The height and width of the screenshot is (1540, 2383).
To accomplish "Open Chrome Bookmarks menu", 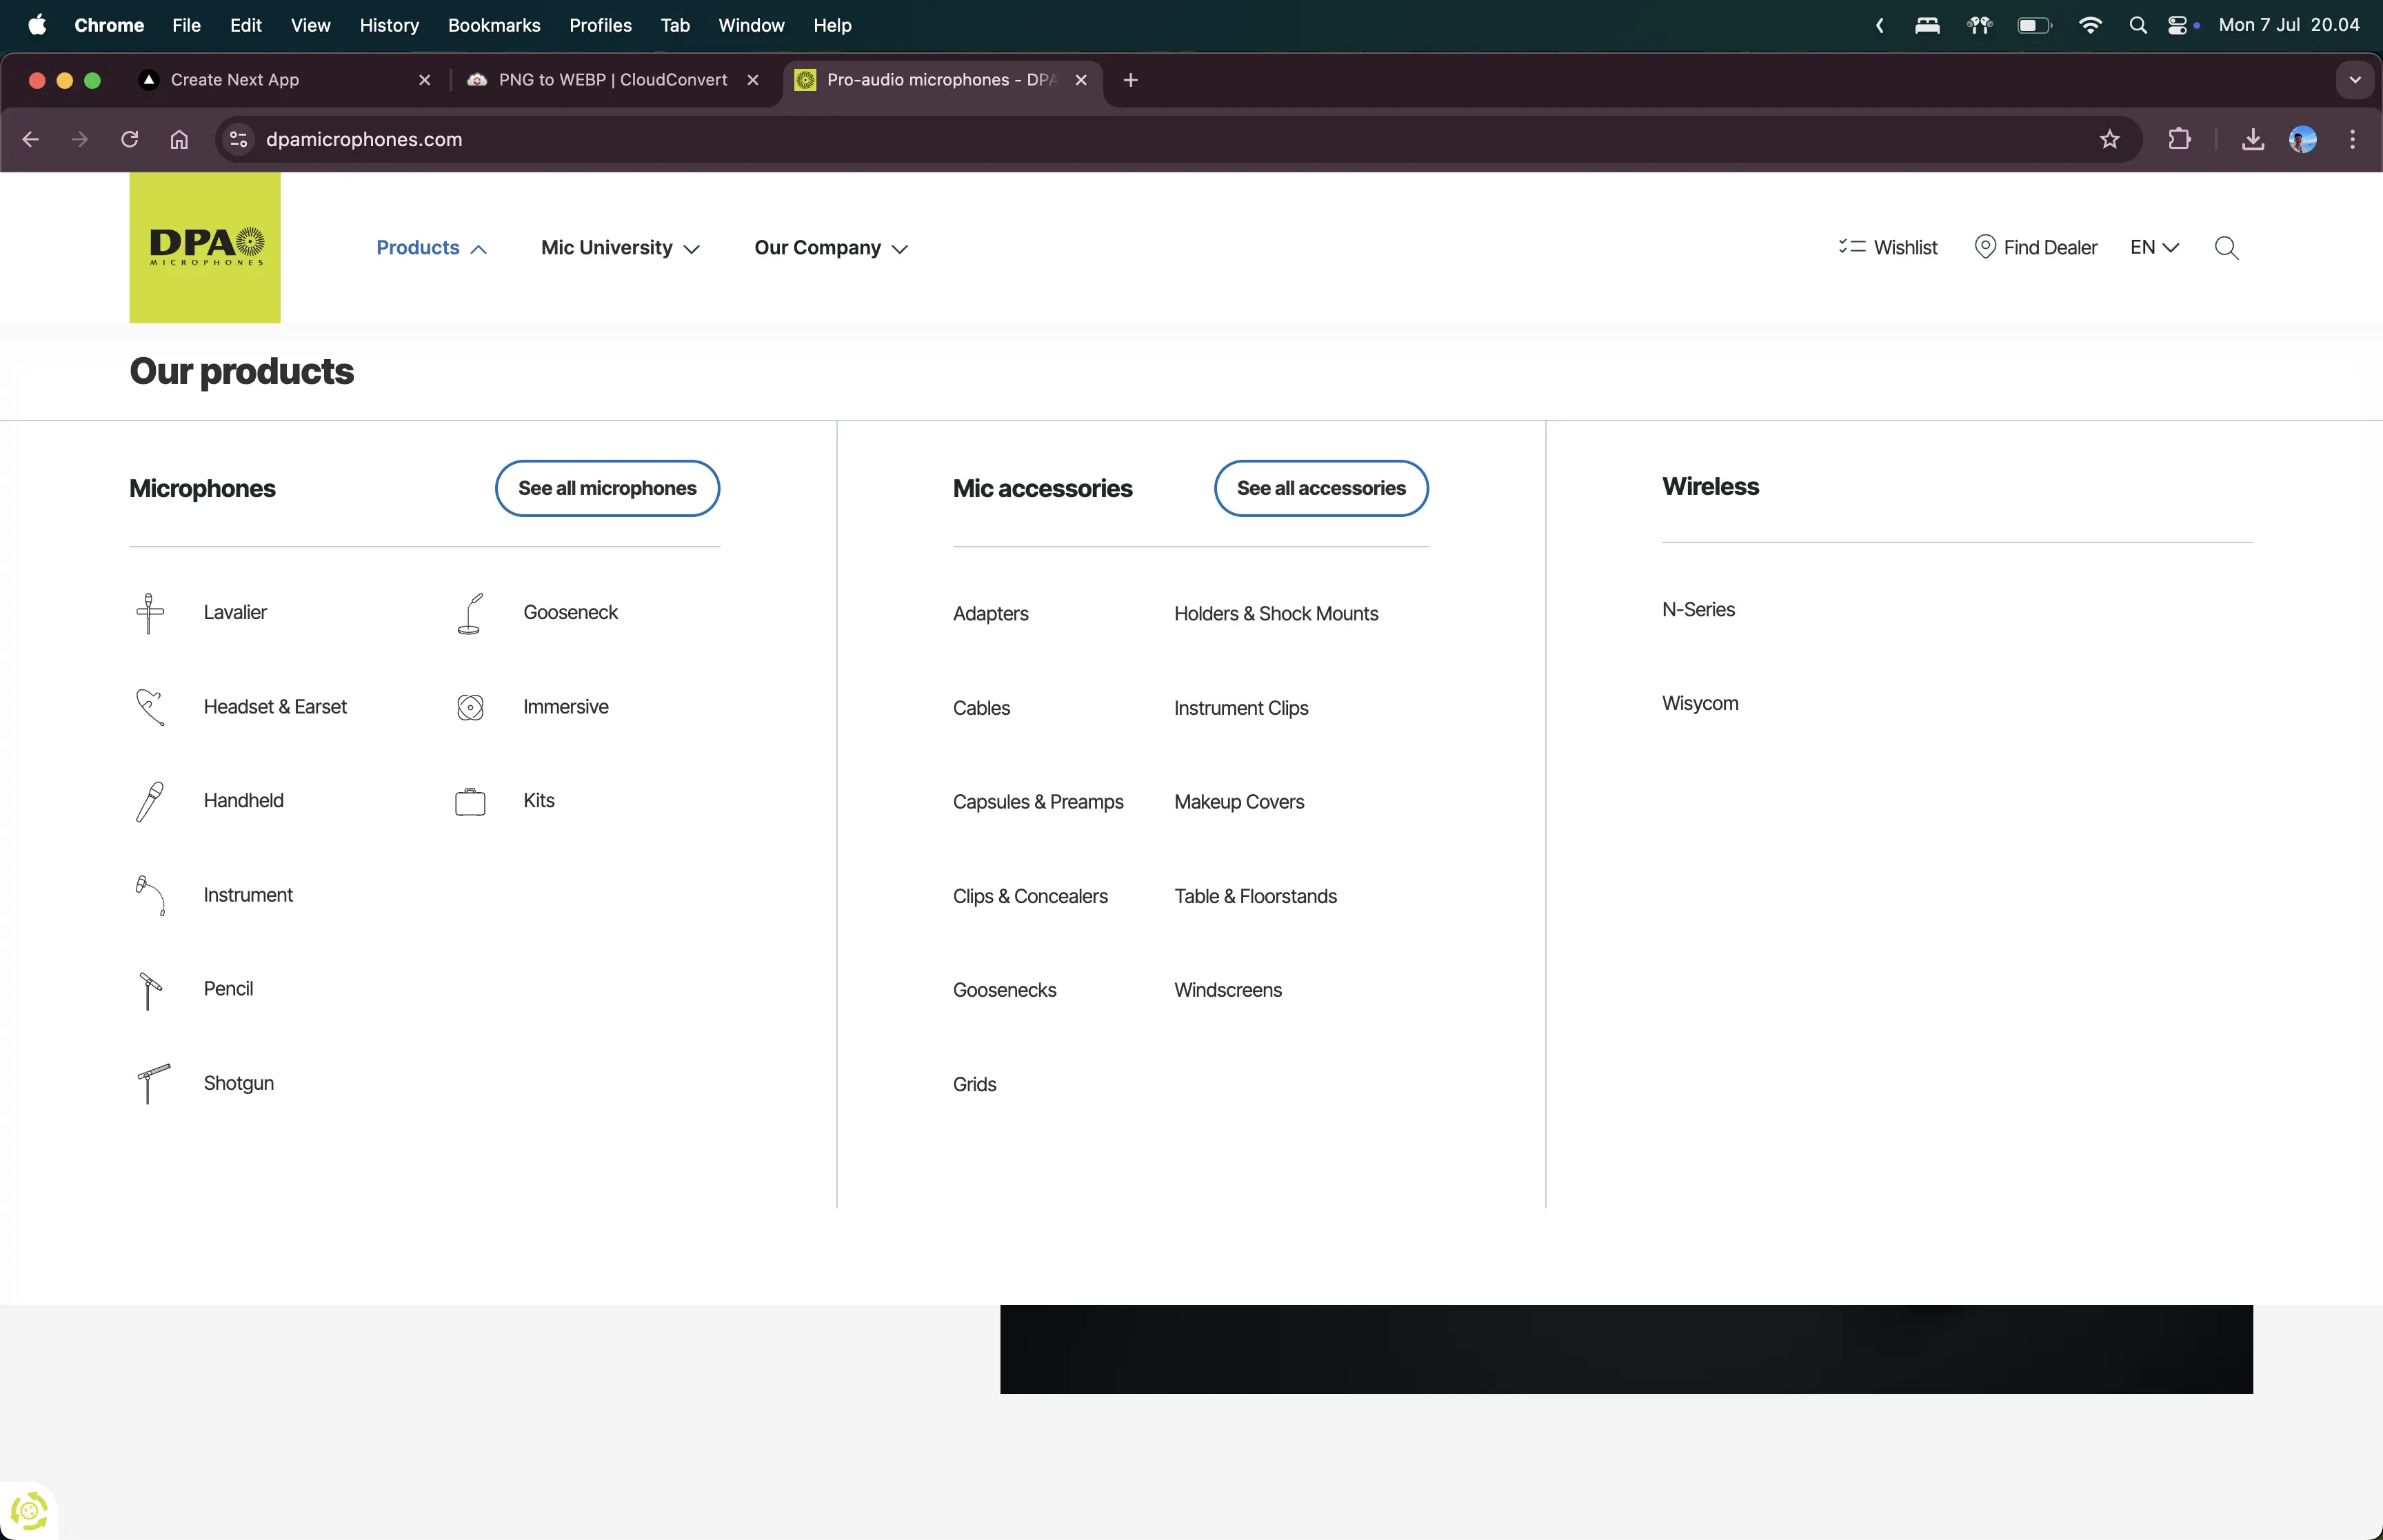I will (x=493, y=25).
